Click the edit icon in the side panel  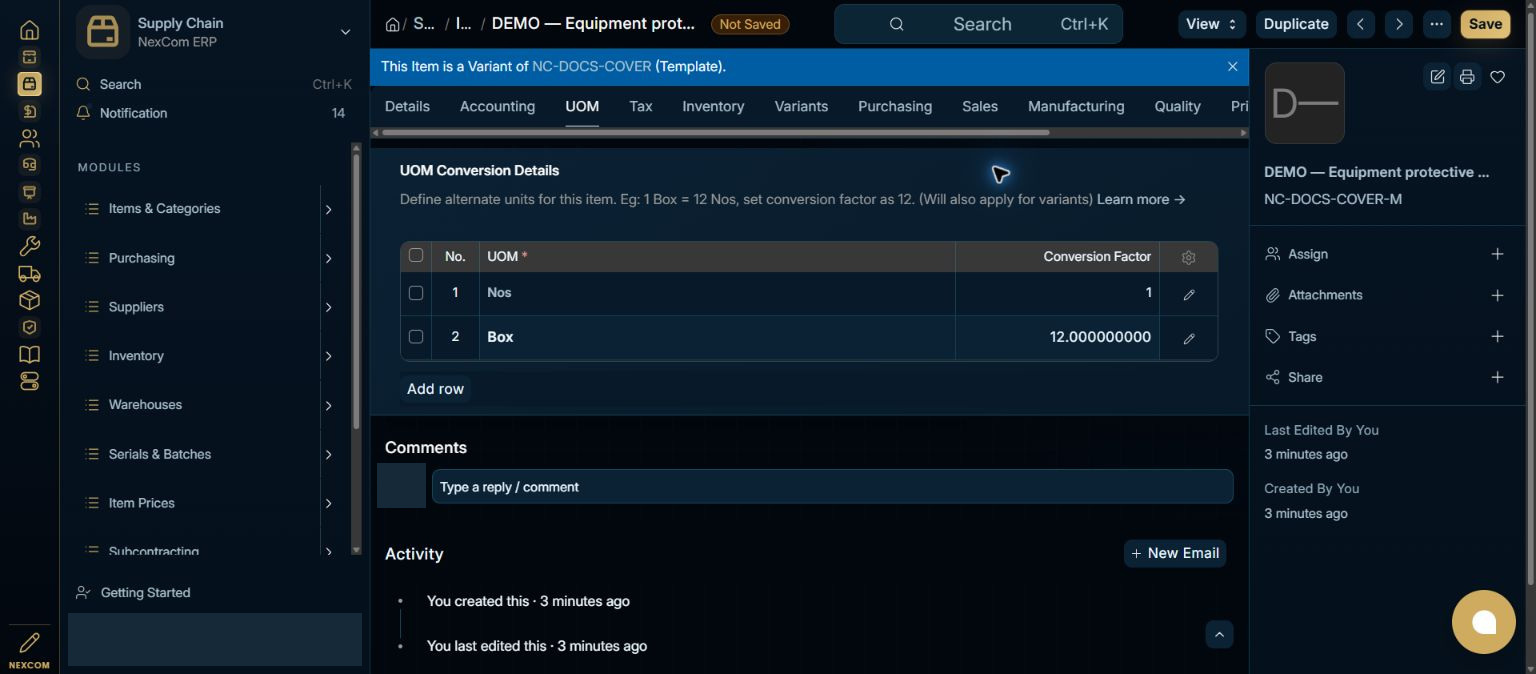[x=1437, y=77]
